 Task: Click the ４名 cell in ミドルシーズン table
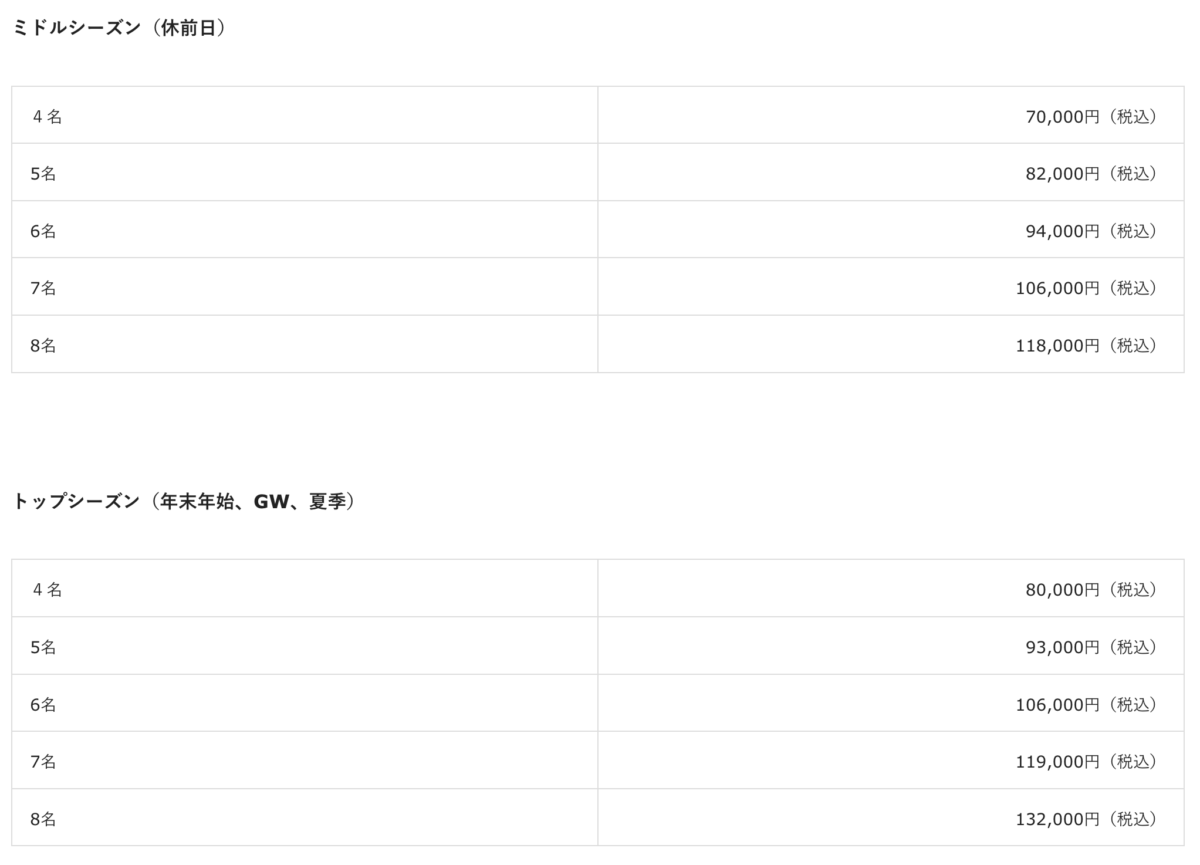46,117
